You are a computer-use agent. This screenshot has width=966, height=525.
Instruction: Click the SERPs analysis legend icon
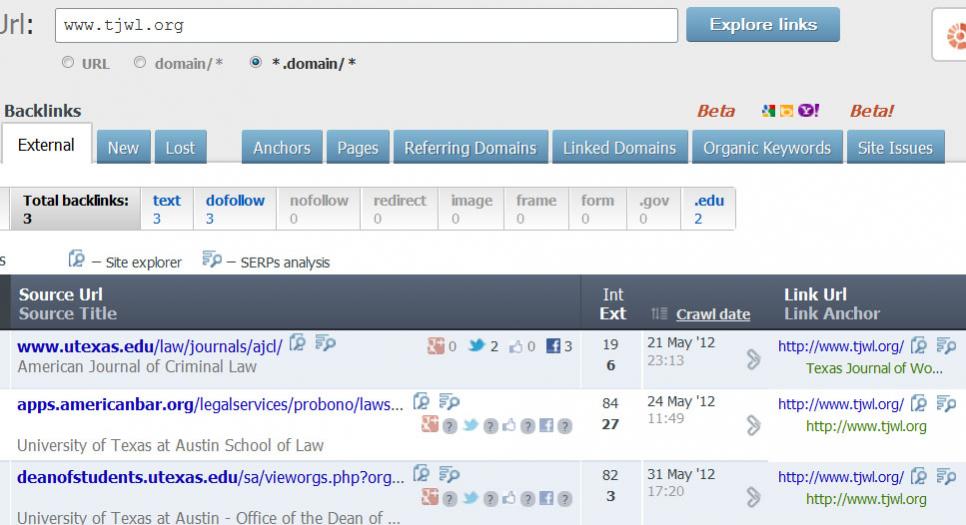tap(212, 259)
